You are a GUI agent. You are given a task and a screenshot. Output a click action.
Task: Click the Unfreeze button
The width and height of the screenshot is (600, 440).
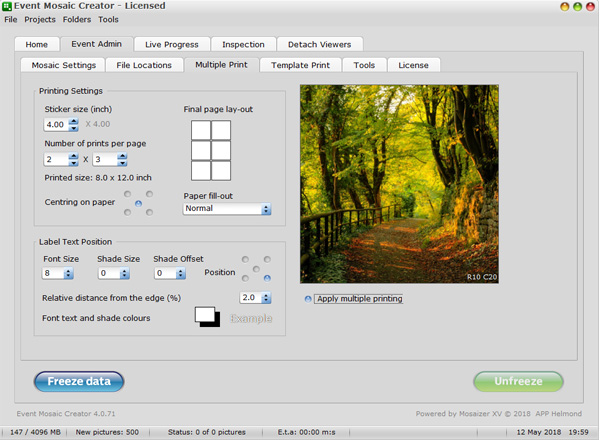[518, 381]
